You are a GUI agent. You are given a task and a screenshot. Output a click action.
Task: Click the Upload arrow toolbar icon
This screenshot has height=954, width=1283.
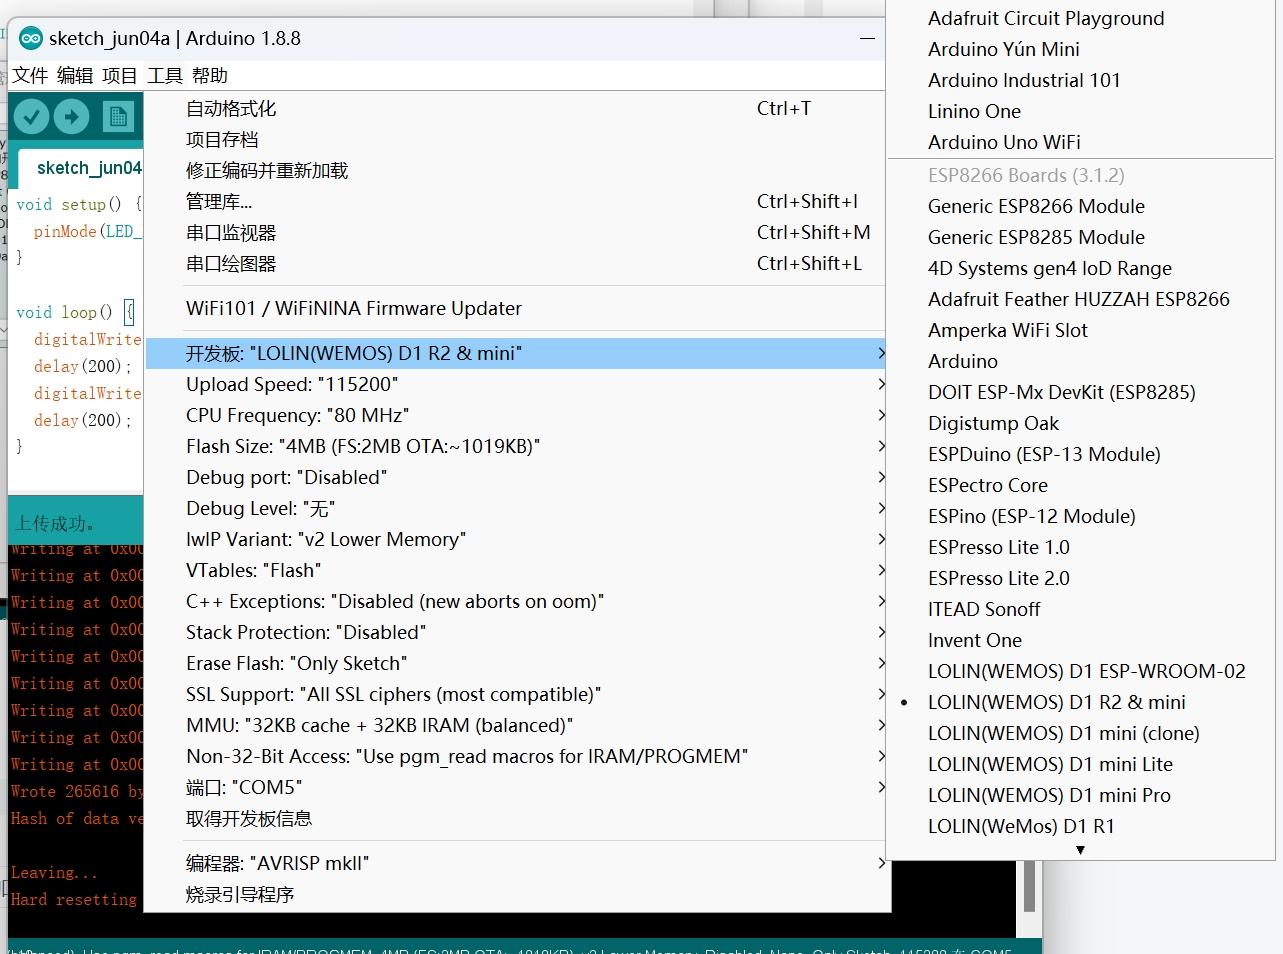[72, 118]
